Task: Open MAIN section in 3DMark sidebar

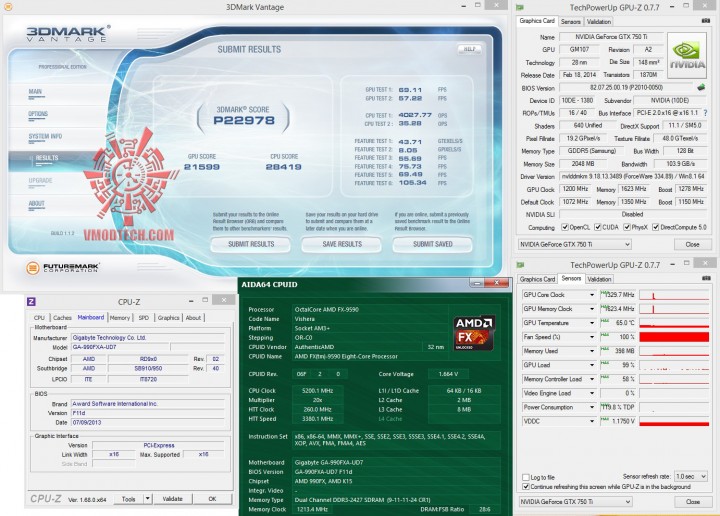Action: 35,93
